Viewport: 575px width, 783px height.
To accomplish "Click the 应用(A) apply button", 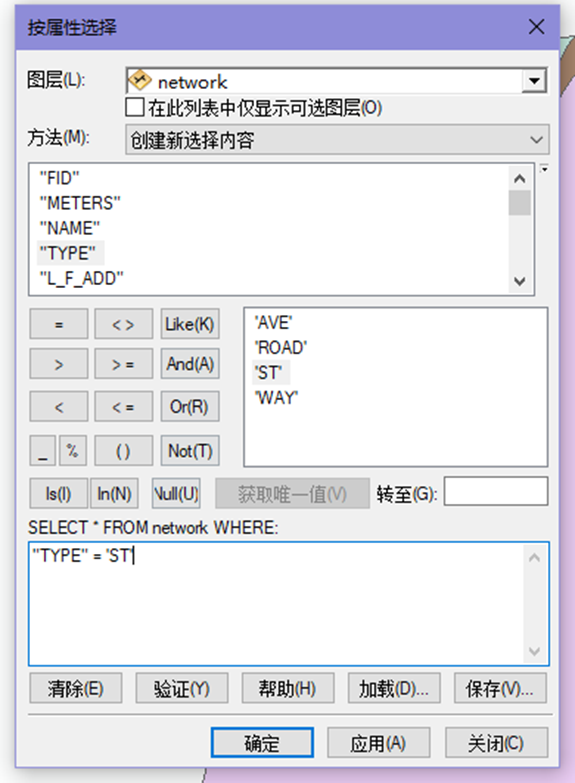I will (379, 743).
